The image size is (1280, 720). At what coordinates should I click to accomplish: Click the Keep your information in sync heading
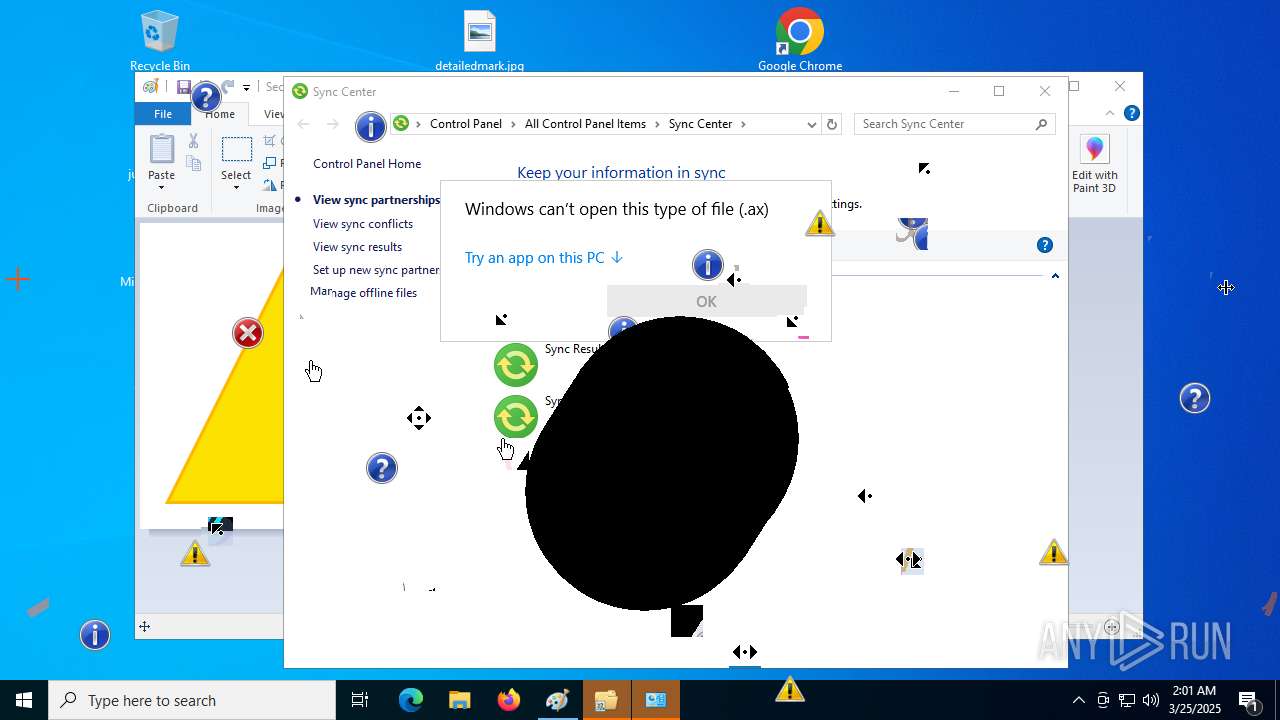coord(621,173)
